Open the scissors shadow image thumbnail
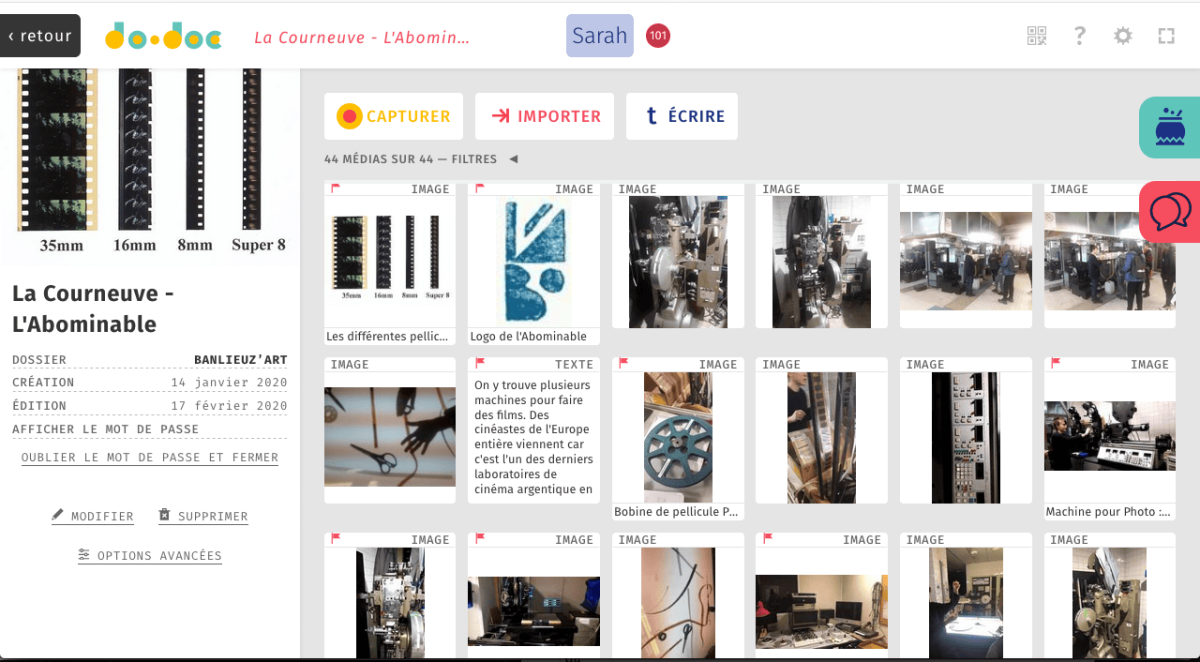Screen dimensions: 1200x662 point(390,430)
